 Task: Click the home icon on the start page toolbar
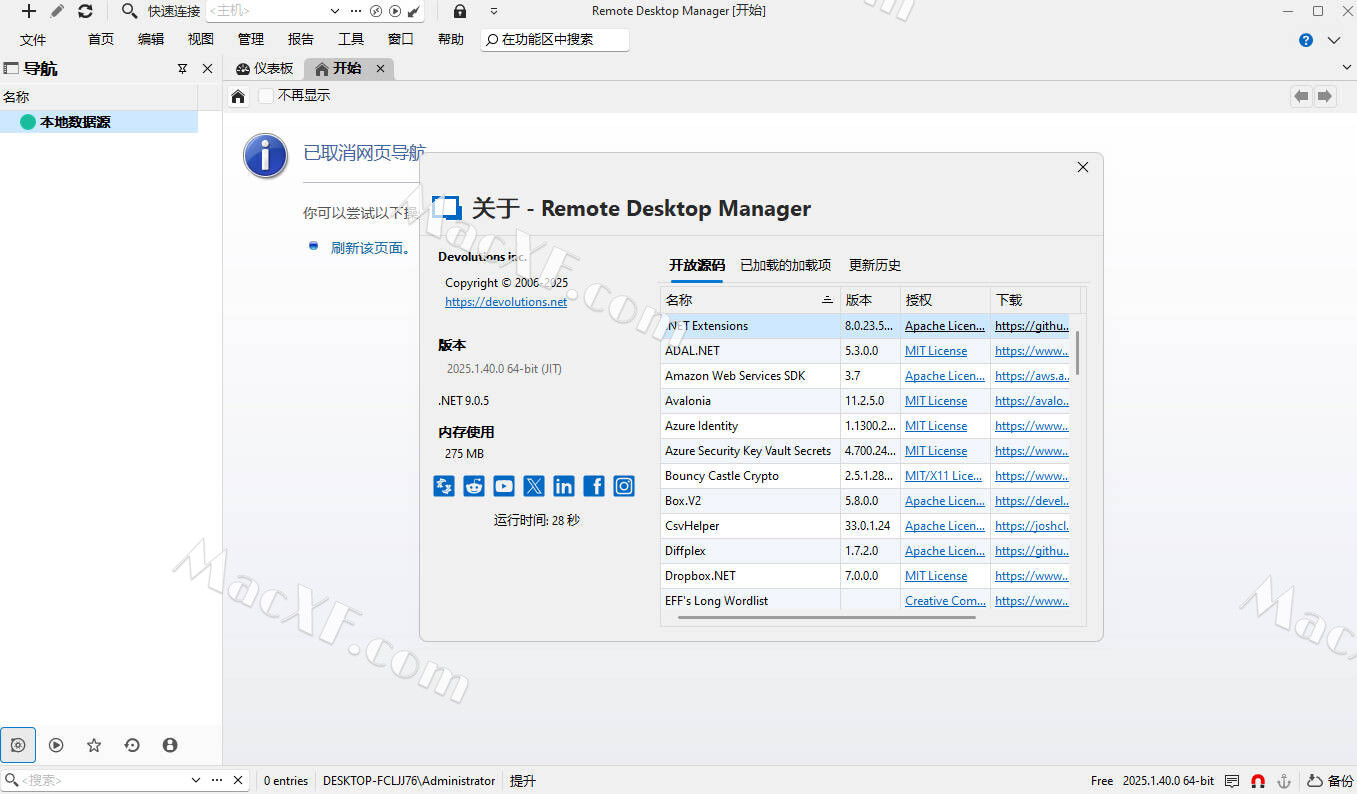(238, 96)
